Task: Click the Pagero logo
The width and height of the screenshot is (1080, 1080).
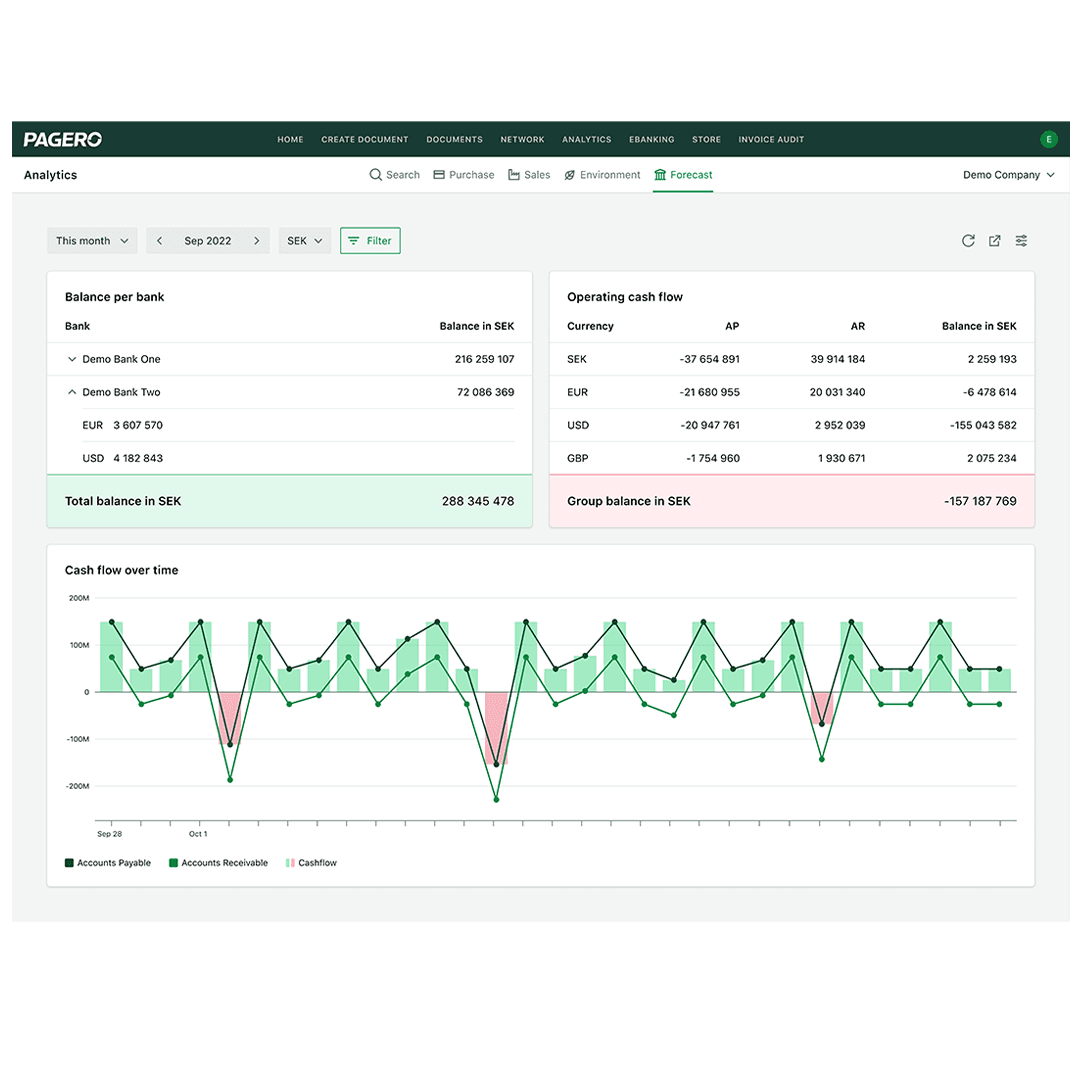Action: point(63,140)
